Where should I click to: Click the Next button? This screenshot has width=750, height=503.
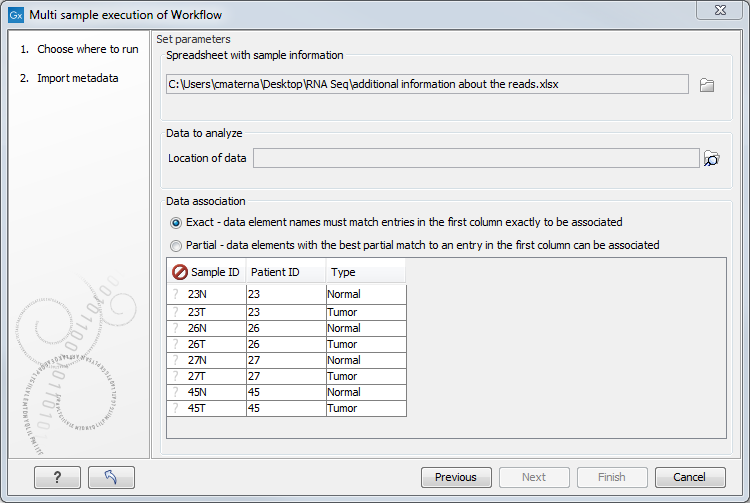pyautogui.click(x=534, y=477)
